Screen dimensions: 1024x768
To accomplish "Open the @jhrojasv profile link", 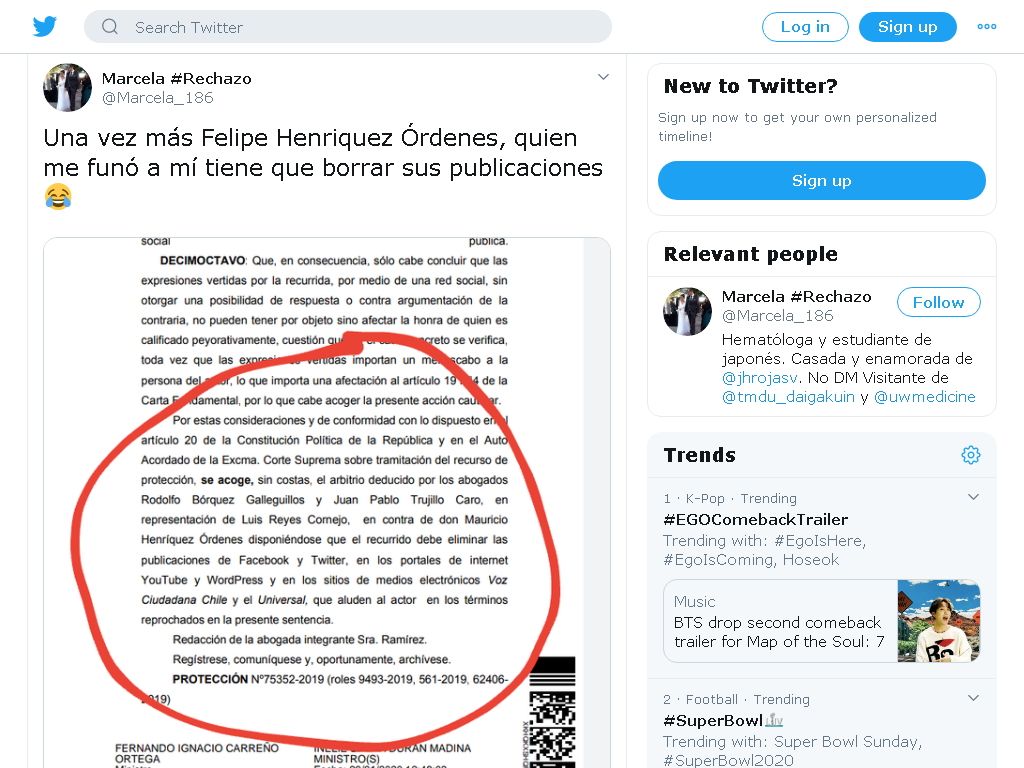I will [x=760, y=377].
